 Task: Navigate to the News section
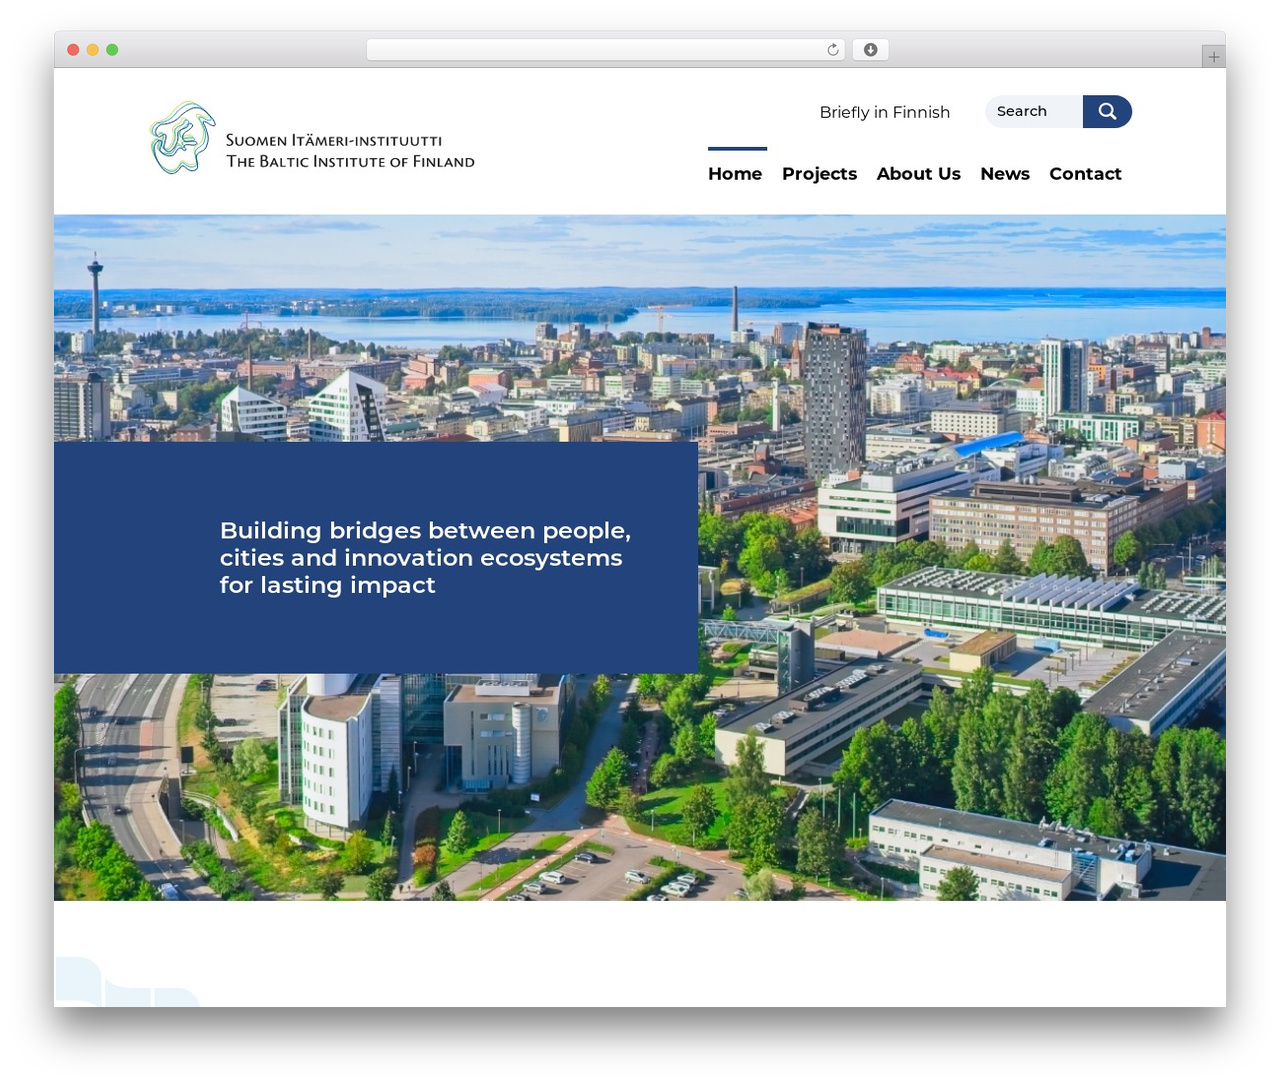[1005, 174]
